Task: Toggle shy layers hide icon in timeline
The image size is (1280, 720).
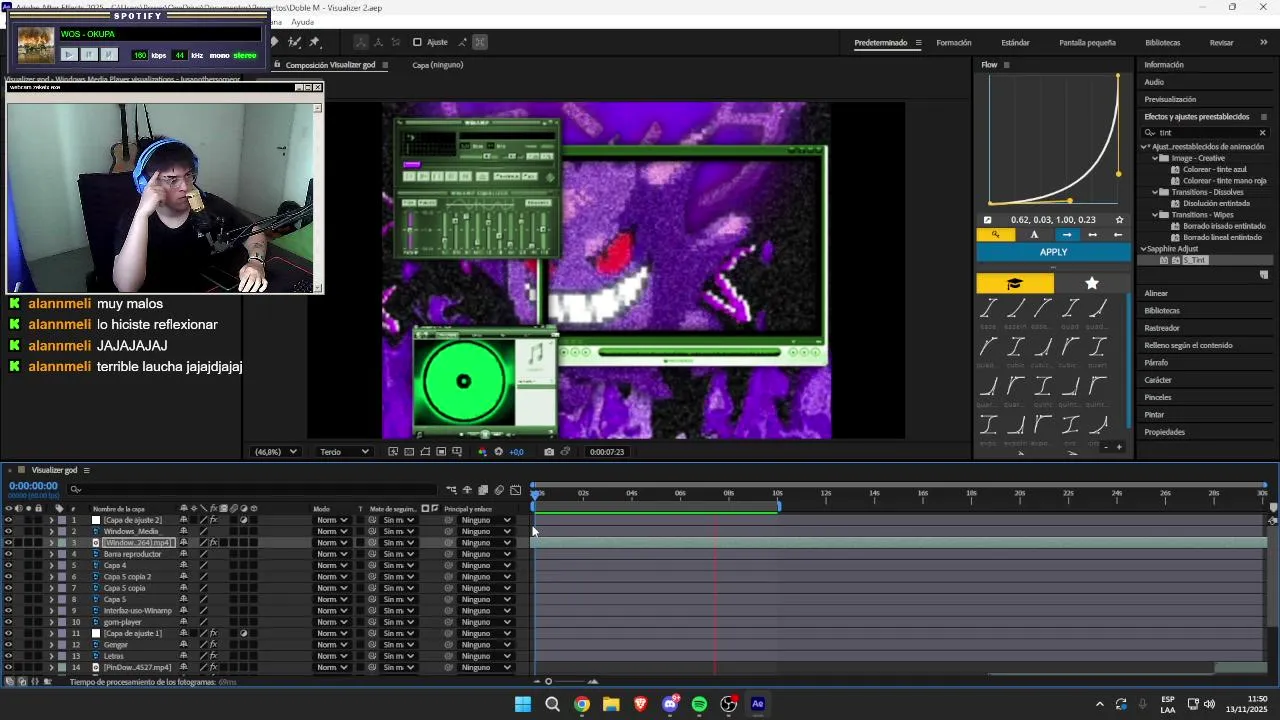Action: pos(467,490)
